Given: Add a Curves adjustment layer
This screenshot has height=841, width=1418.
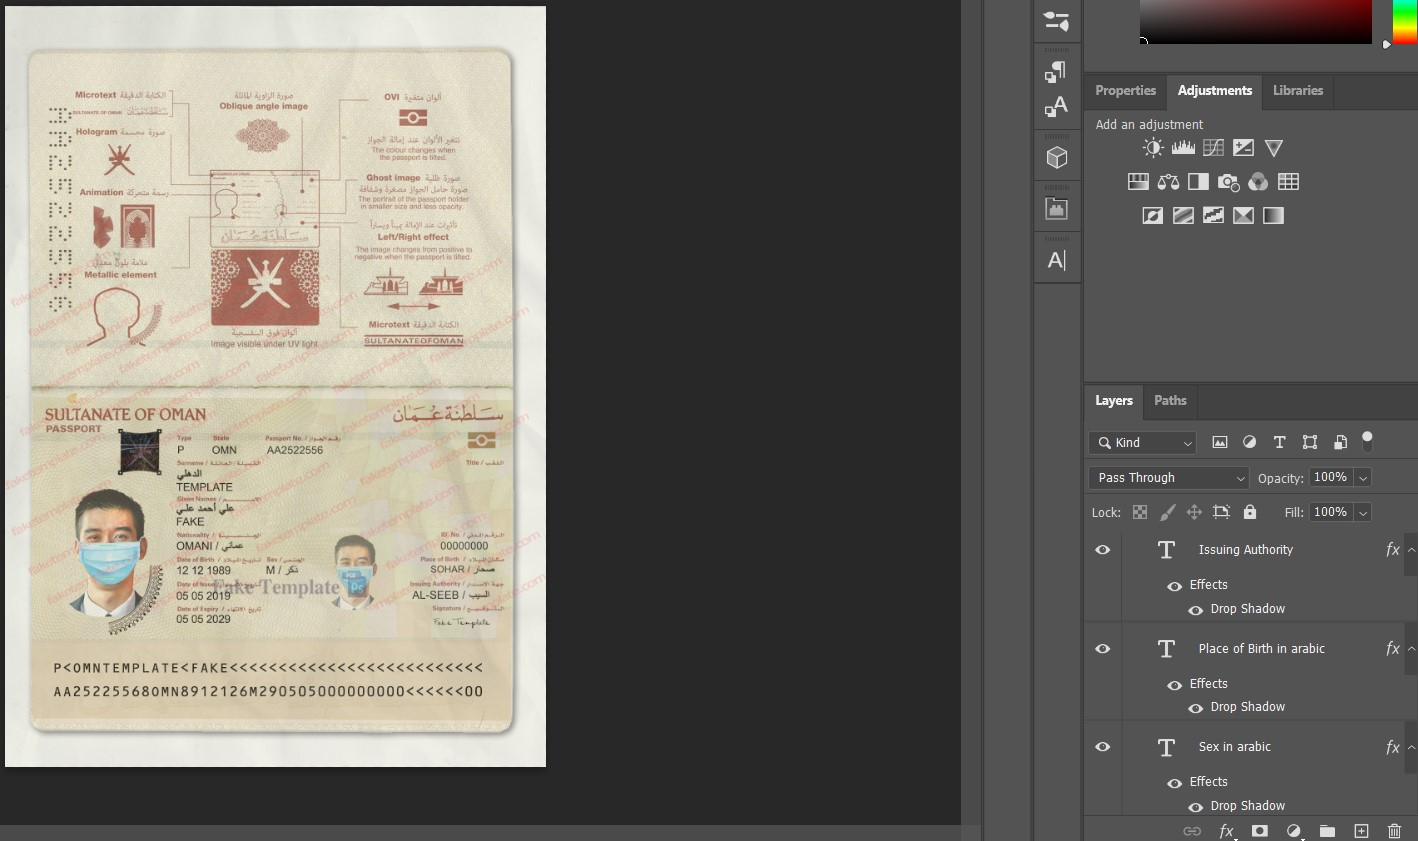Looking at the screenshot, I should click(1213, 147).
